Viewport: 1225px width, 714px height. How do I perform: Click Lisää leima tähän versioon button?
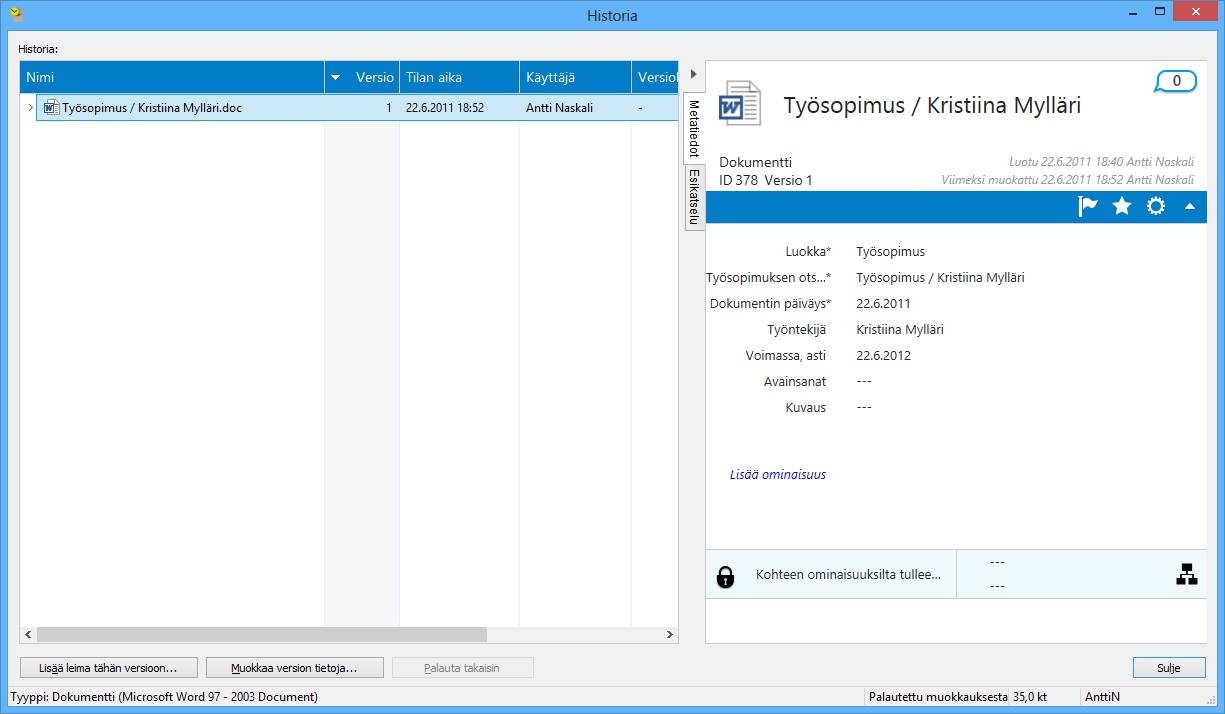pyautogui.click(x=108, y=667)
